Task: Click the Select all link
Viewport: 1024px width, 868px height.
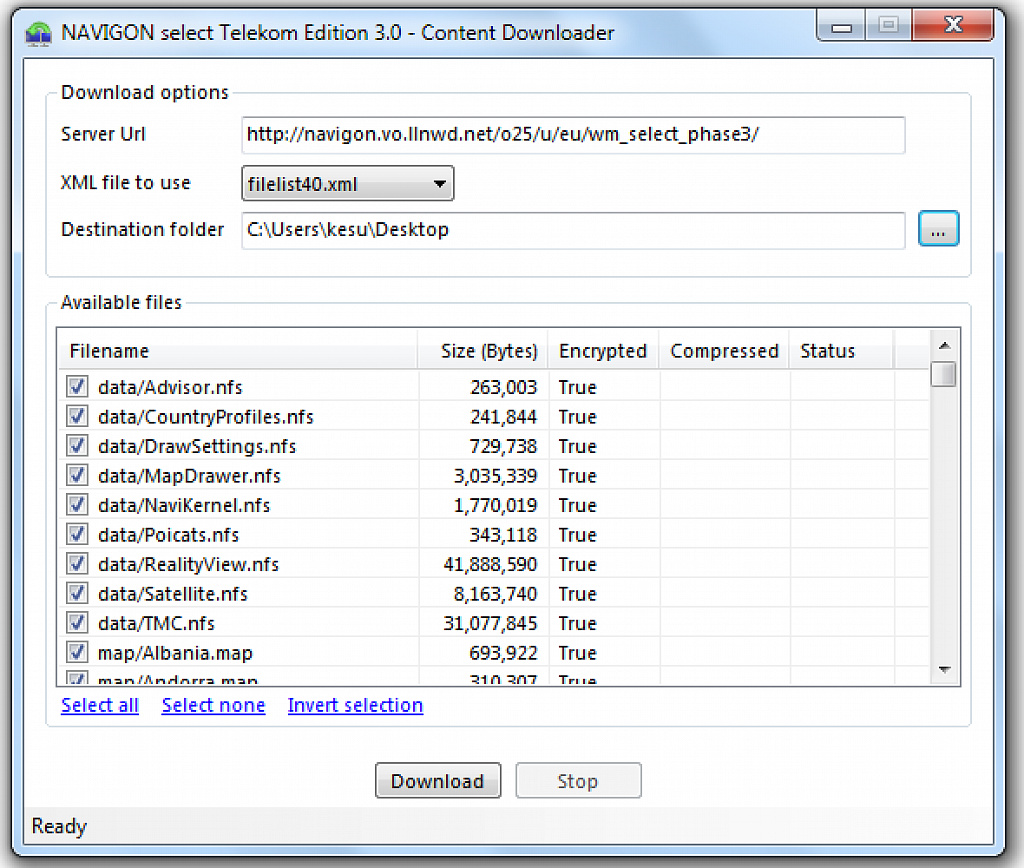Action: click(x=100, y=705)
